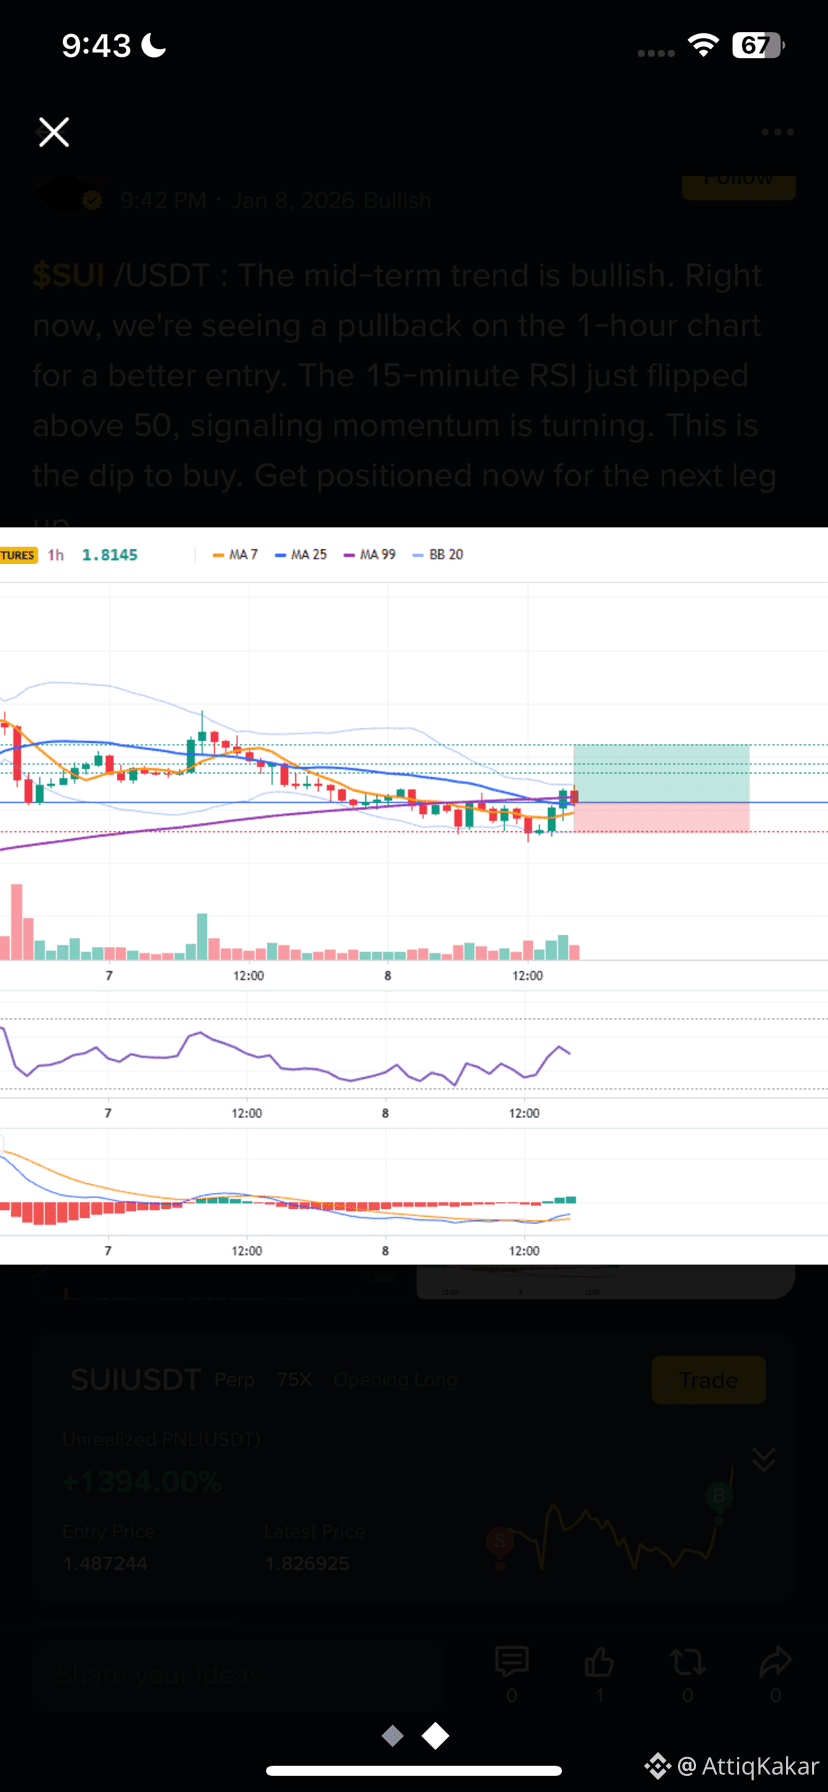Tap the dimmed repost icon
Image resolution: width=828 pixels, height=1792 pixels.
(687, 1662)
